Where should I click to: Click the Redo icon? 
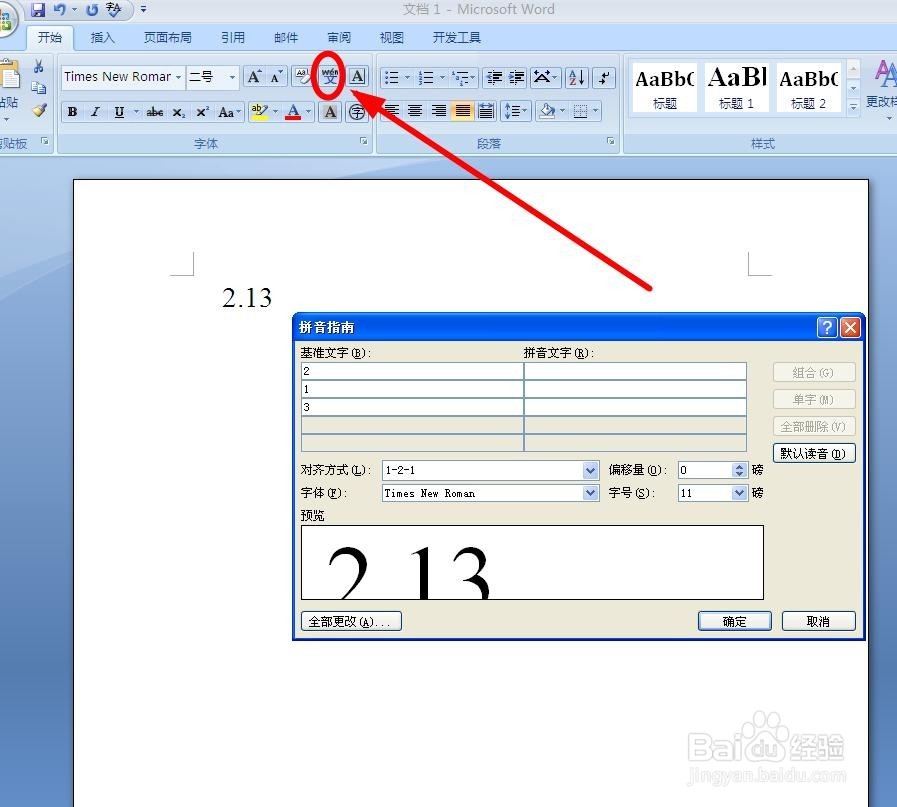coord(92,10)
